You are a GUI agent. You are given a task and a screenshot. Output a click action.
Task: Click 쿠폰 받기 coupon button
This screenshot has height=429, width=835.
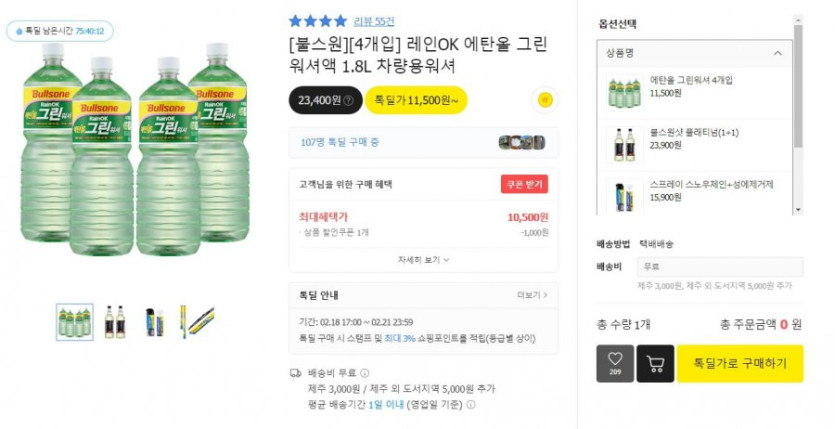tap(524, 184)
